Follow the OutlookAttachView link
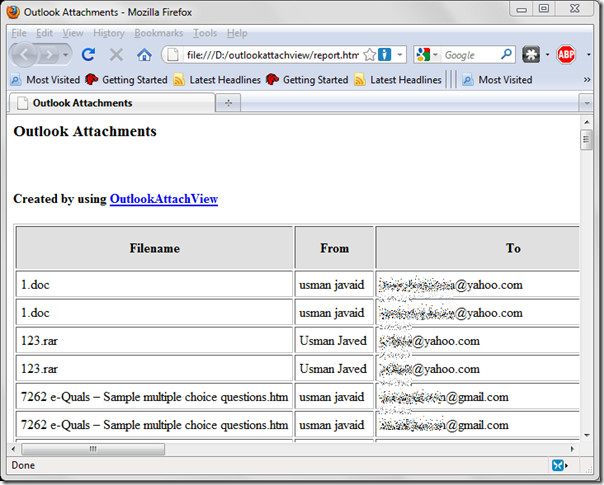Viewport: 604px width, 485px height. coord(164,199)
